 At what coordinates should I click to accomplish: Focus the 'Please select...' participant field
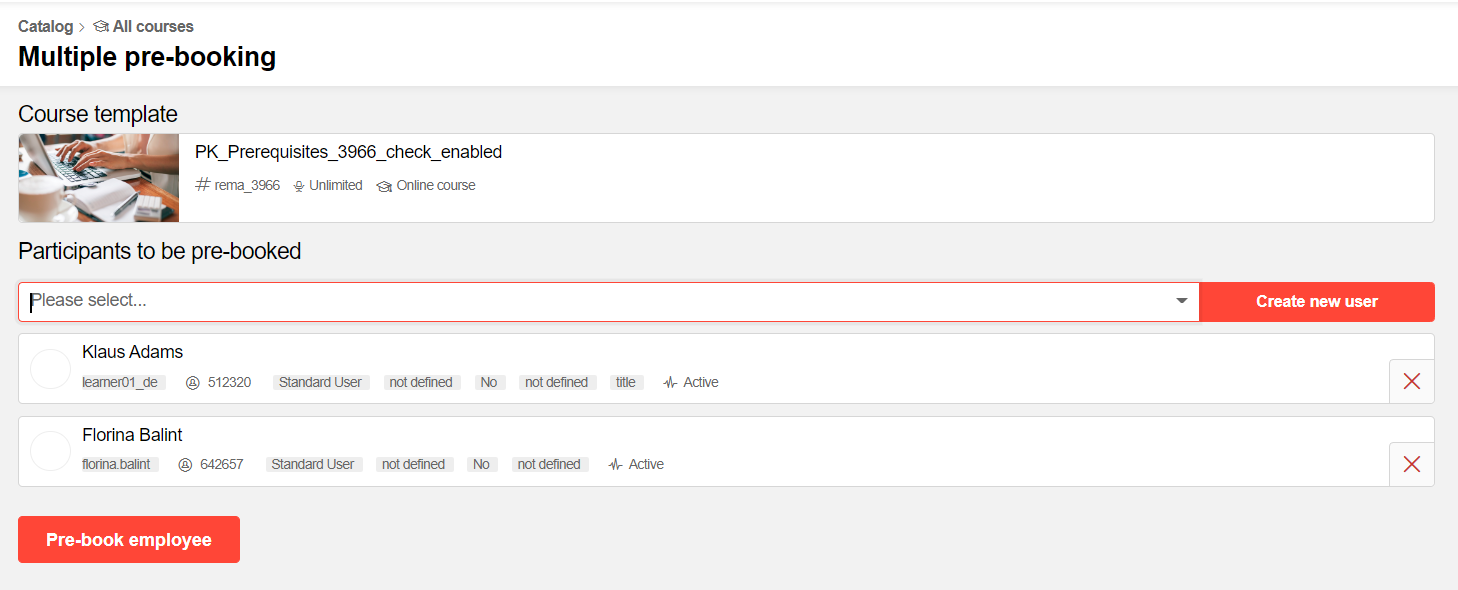pos(600,301)
